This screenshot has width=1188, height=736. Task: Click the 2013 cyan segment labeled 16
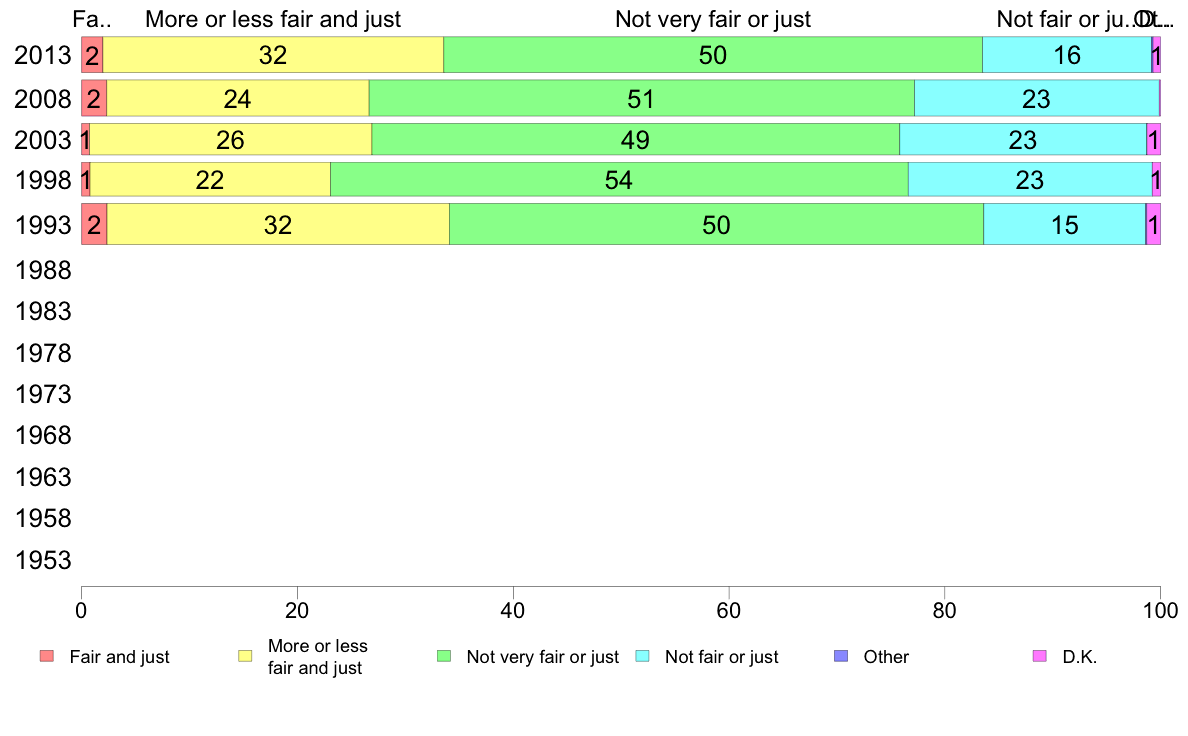(1067, 55)
